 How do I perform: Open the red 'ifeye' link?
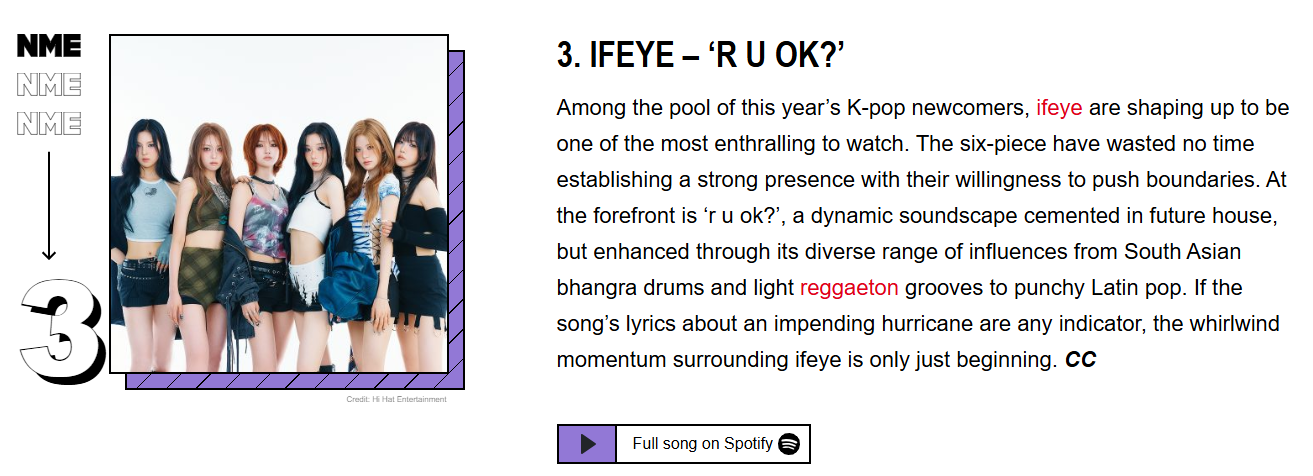tap(1059, 107)
